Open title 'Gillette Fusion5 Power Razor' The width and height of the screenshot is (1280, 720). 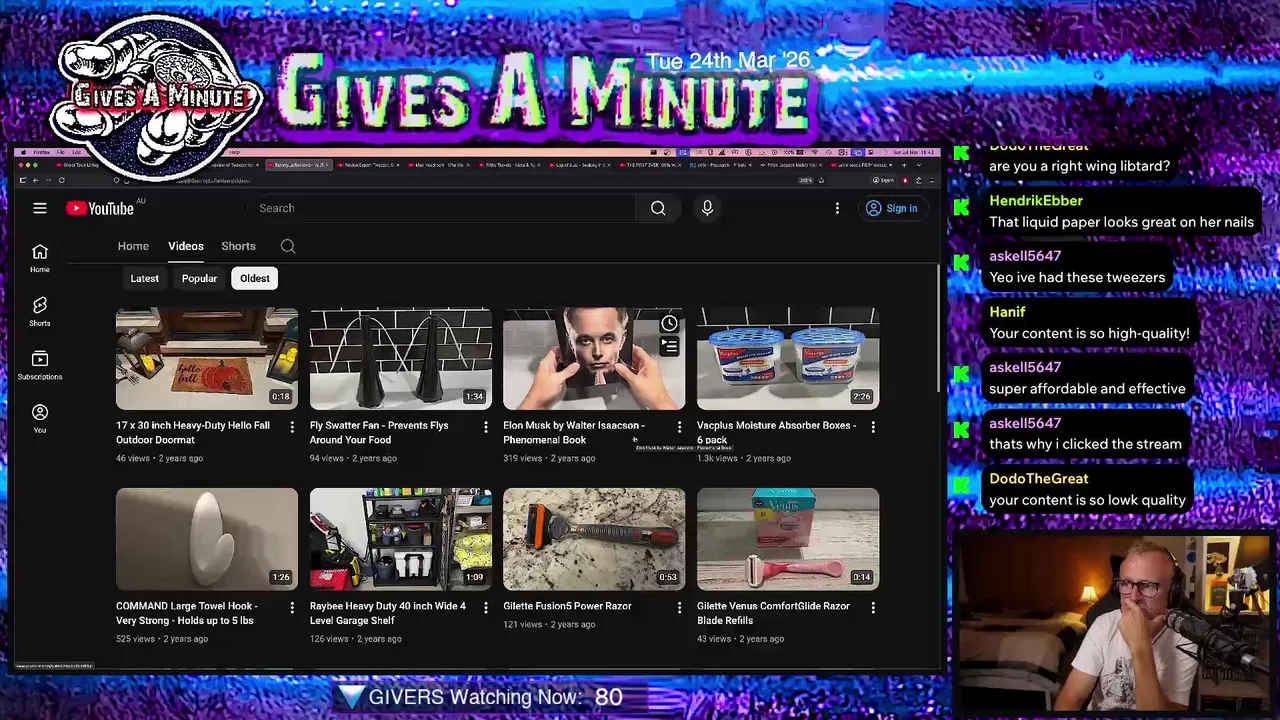(x=567, y=606)
